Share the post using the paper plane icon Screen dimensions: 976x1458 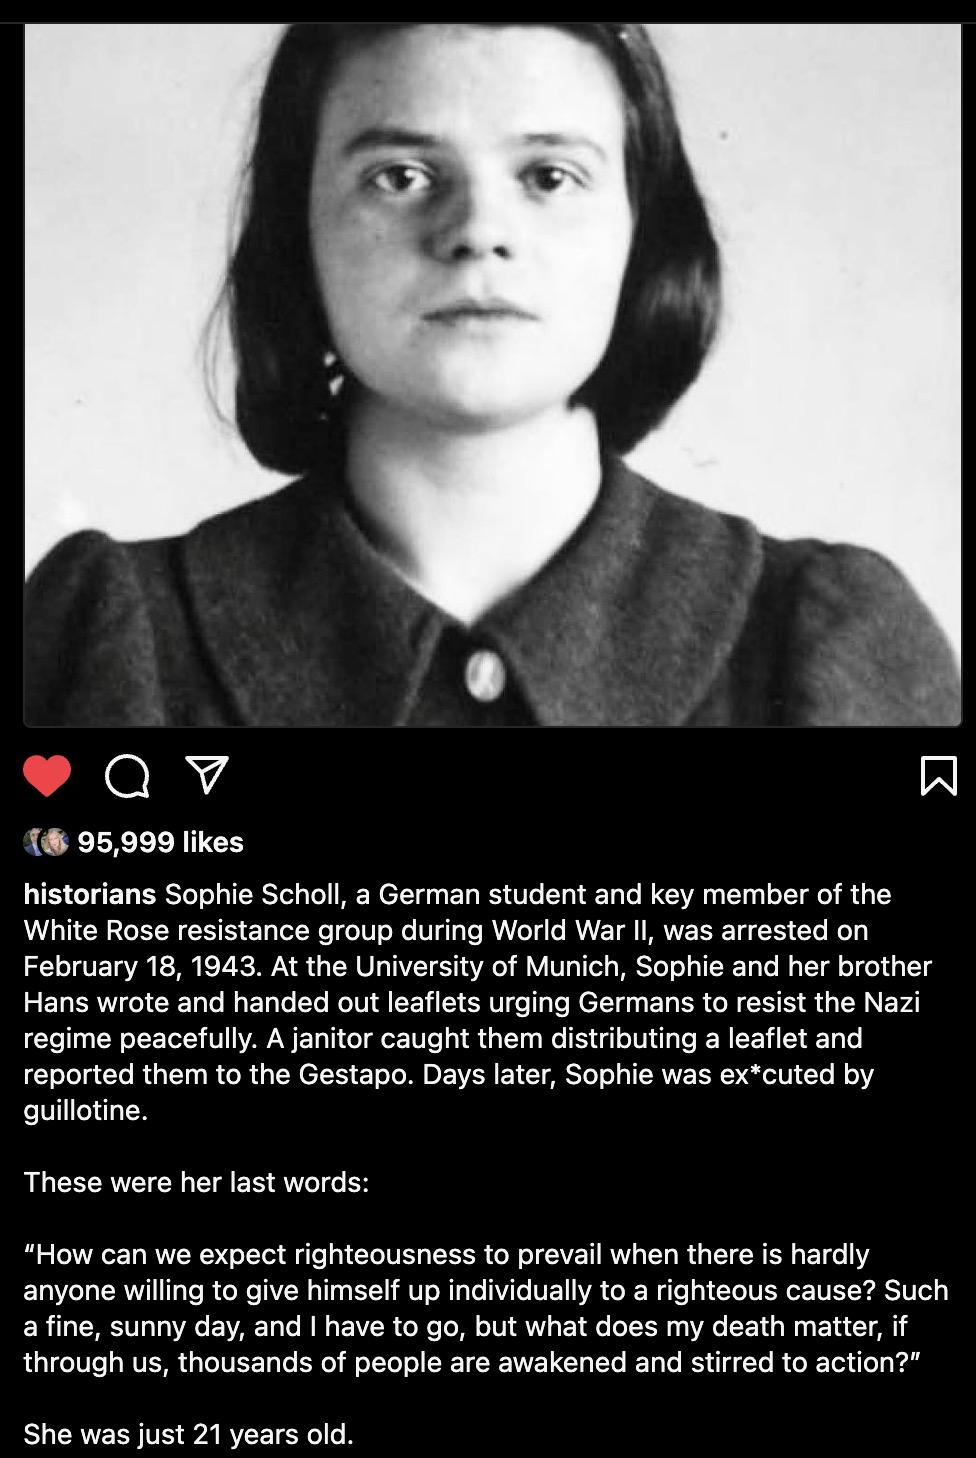207,775
